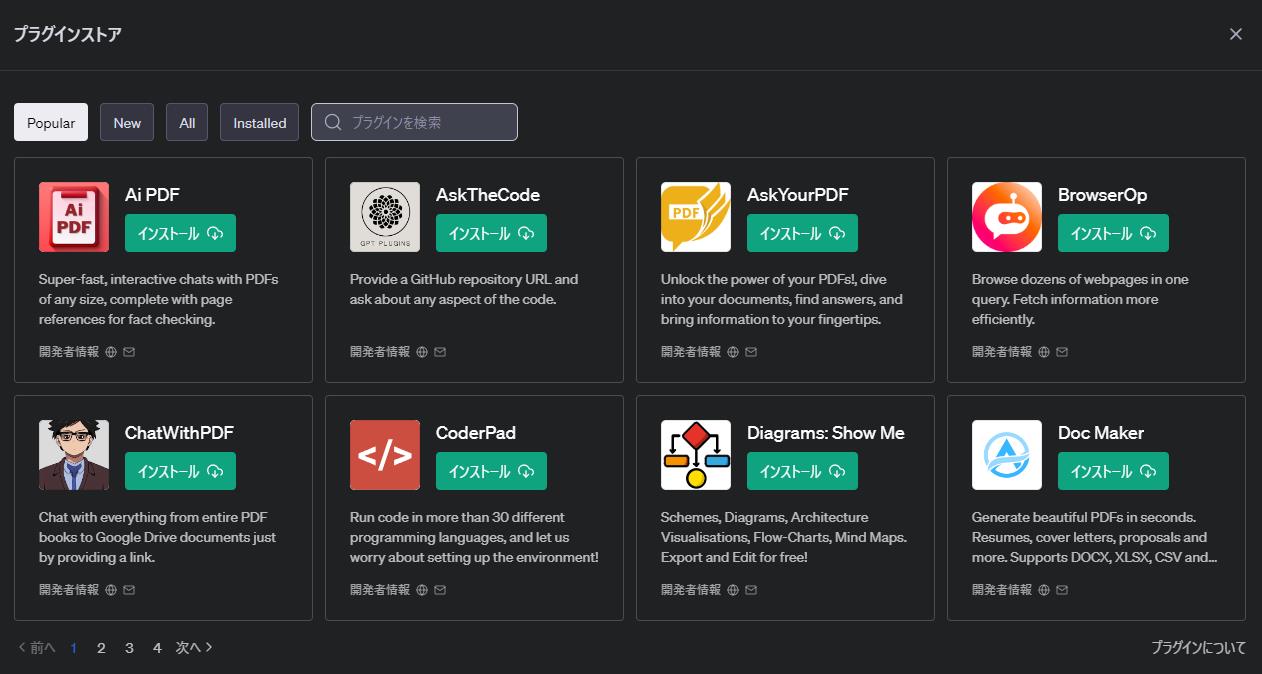Open Ai PDF developer email icon
Image resolution: width=1262 pixels, height=674 pixels.
click(129, 352)
